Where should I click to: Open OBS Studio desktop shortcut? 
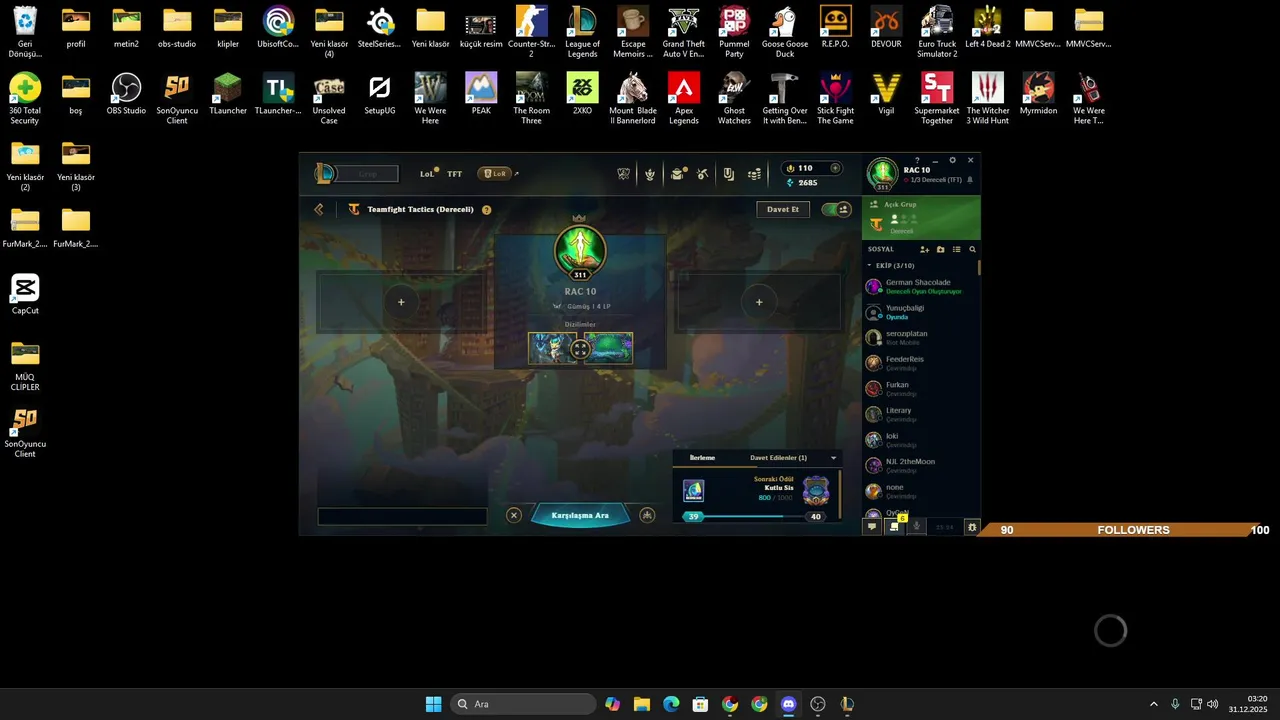[x=126, y=94]
